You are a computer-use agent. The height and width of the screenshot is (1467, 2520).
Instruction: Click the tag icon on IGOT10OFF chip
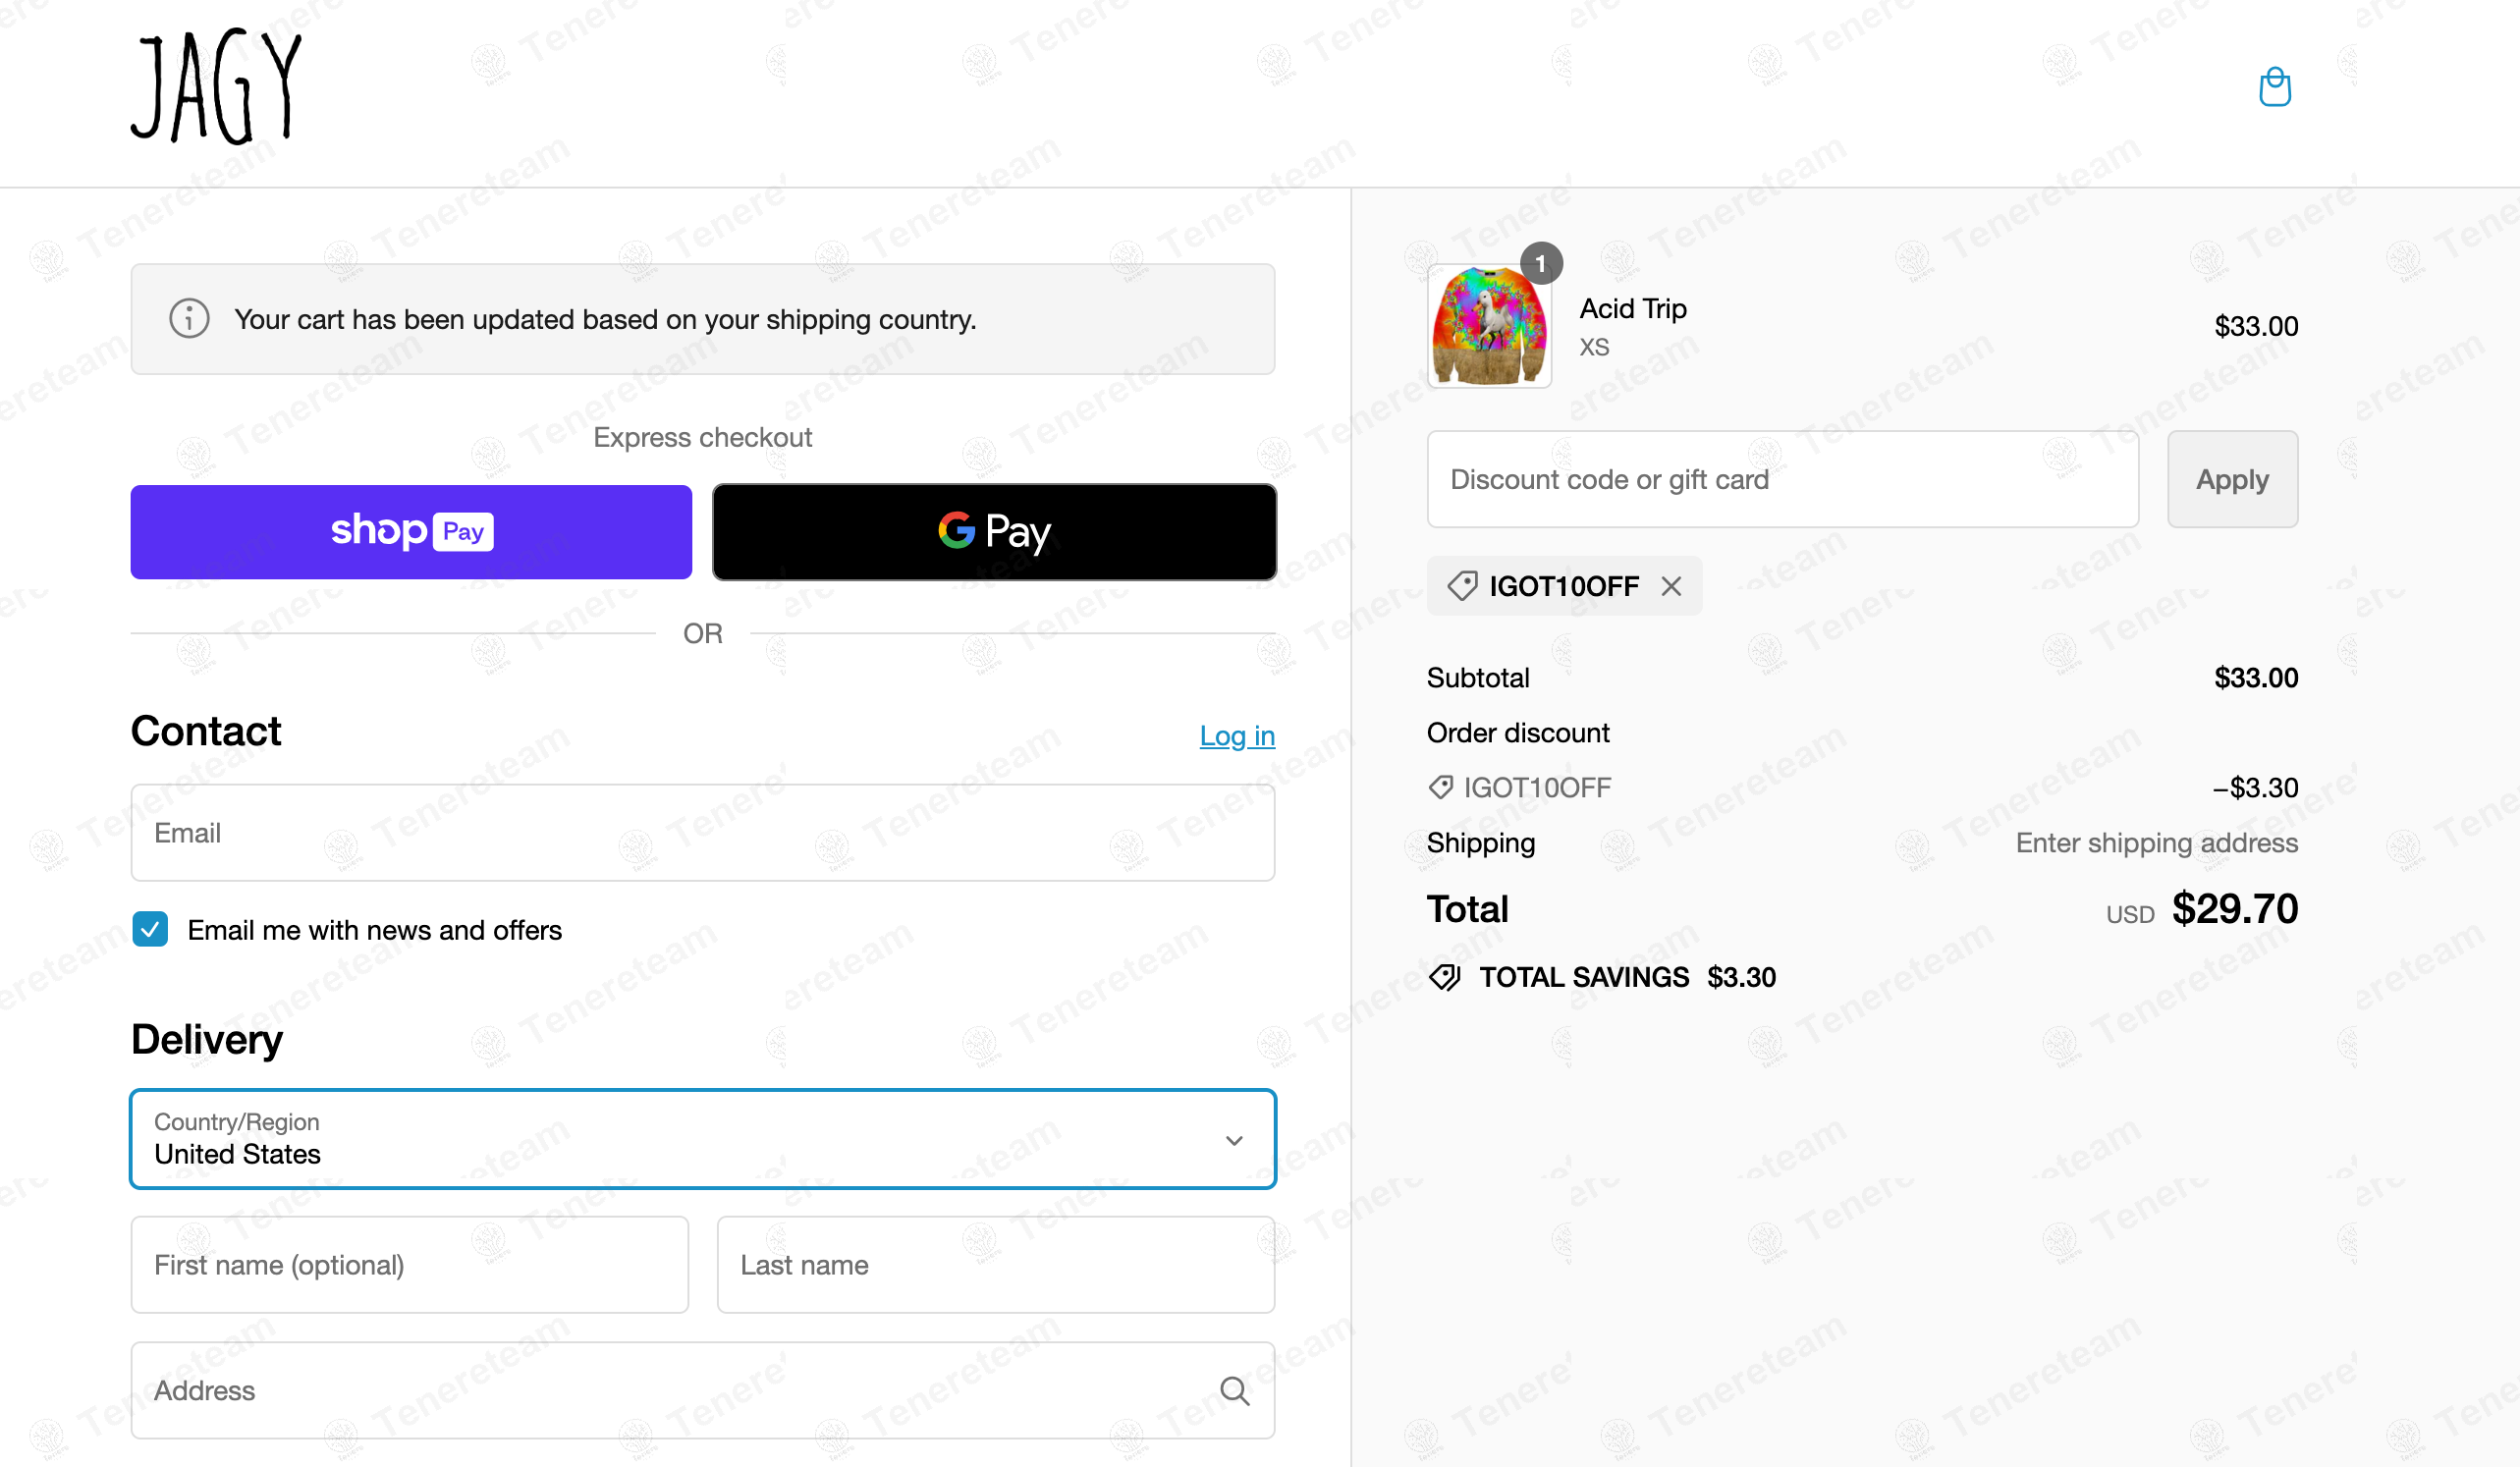1462,586
